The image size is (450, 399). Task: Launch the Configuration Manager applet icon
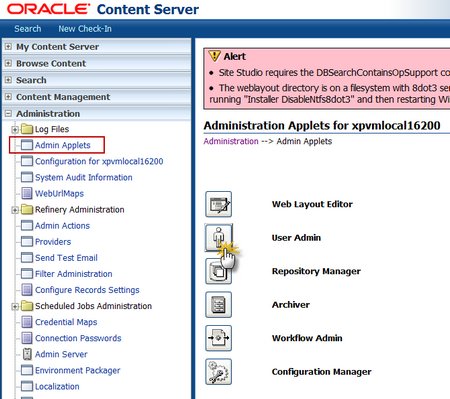tap(218, 372)
